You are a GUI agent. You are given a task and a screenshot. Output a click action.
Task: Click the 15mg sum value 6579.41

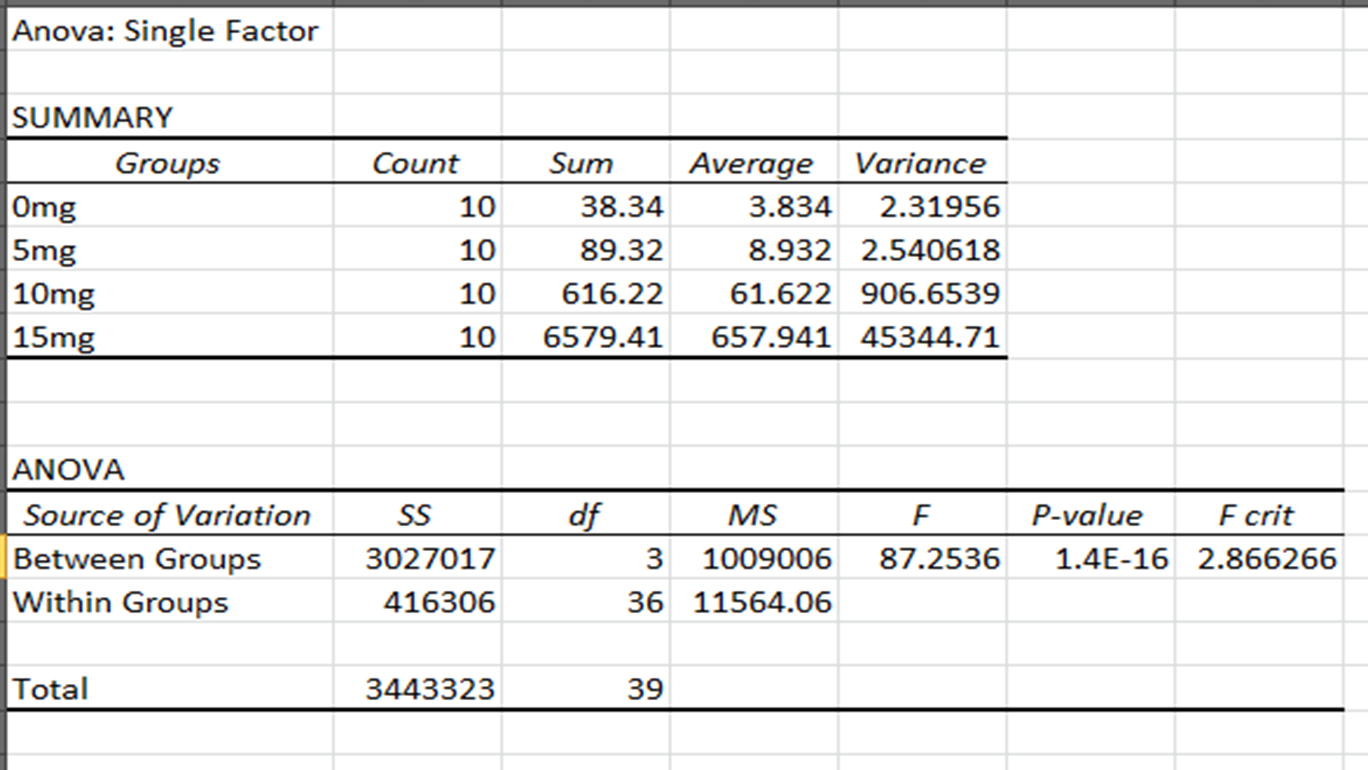point(602,337)
